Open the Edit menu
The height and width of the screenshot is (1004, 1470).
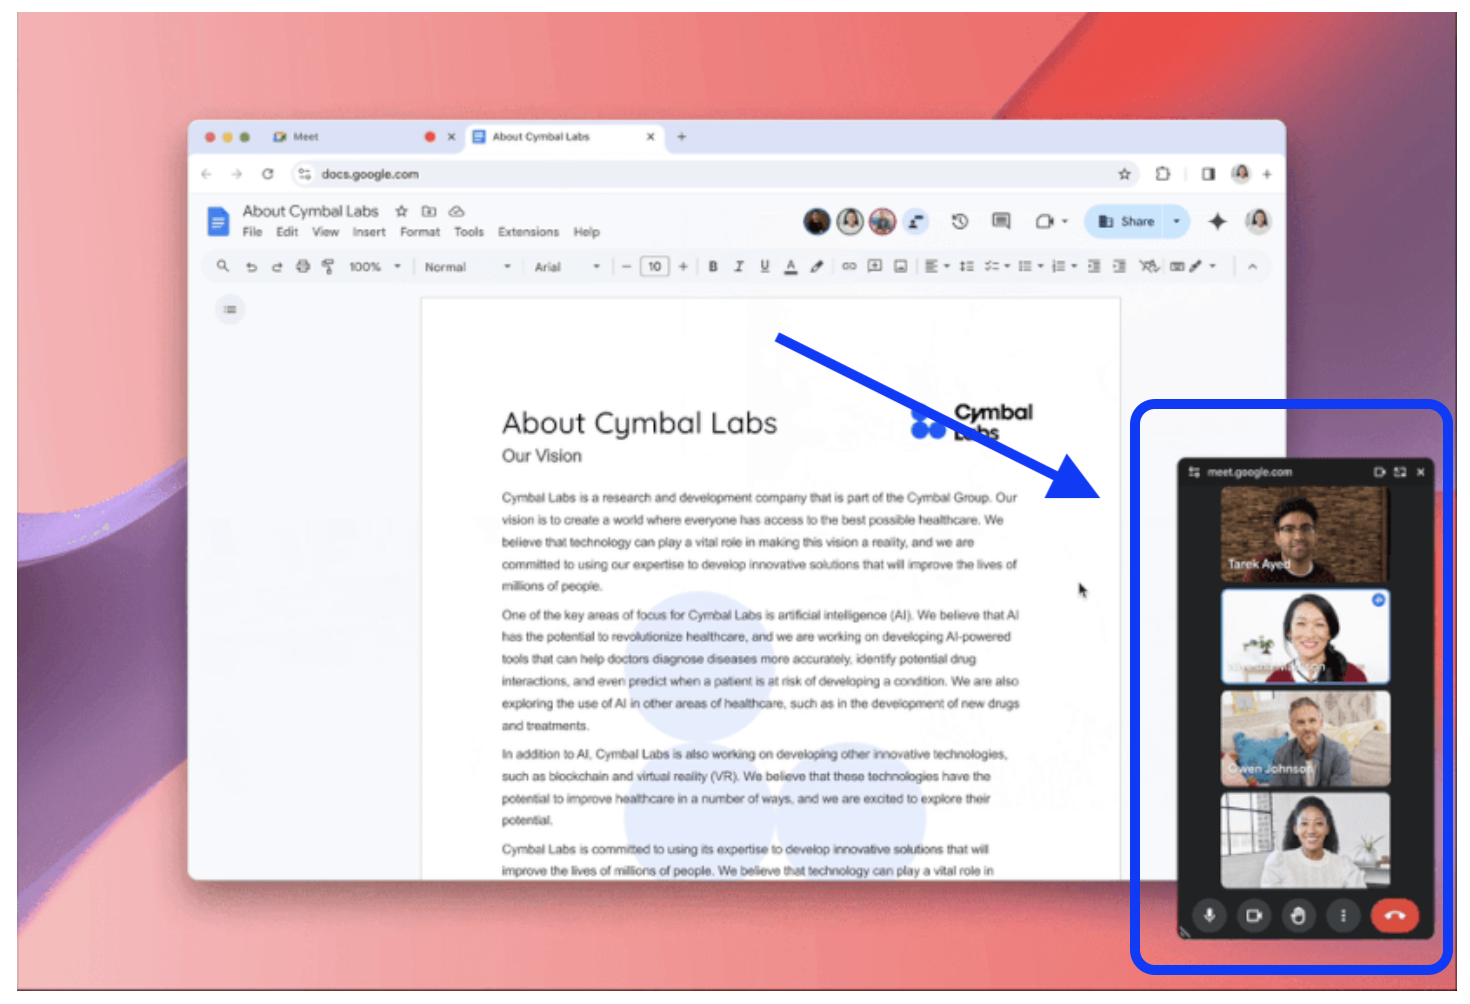[287, 232]
